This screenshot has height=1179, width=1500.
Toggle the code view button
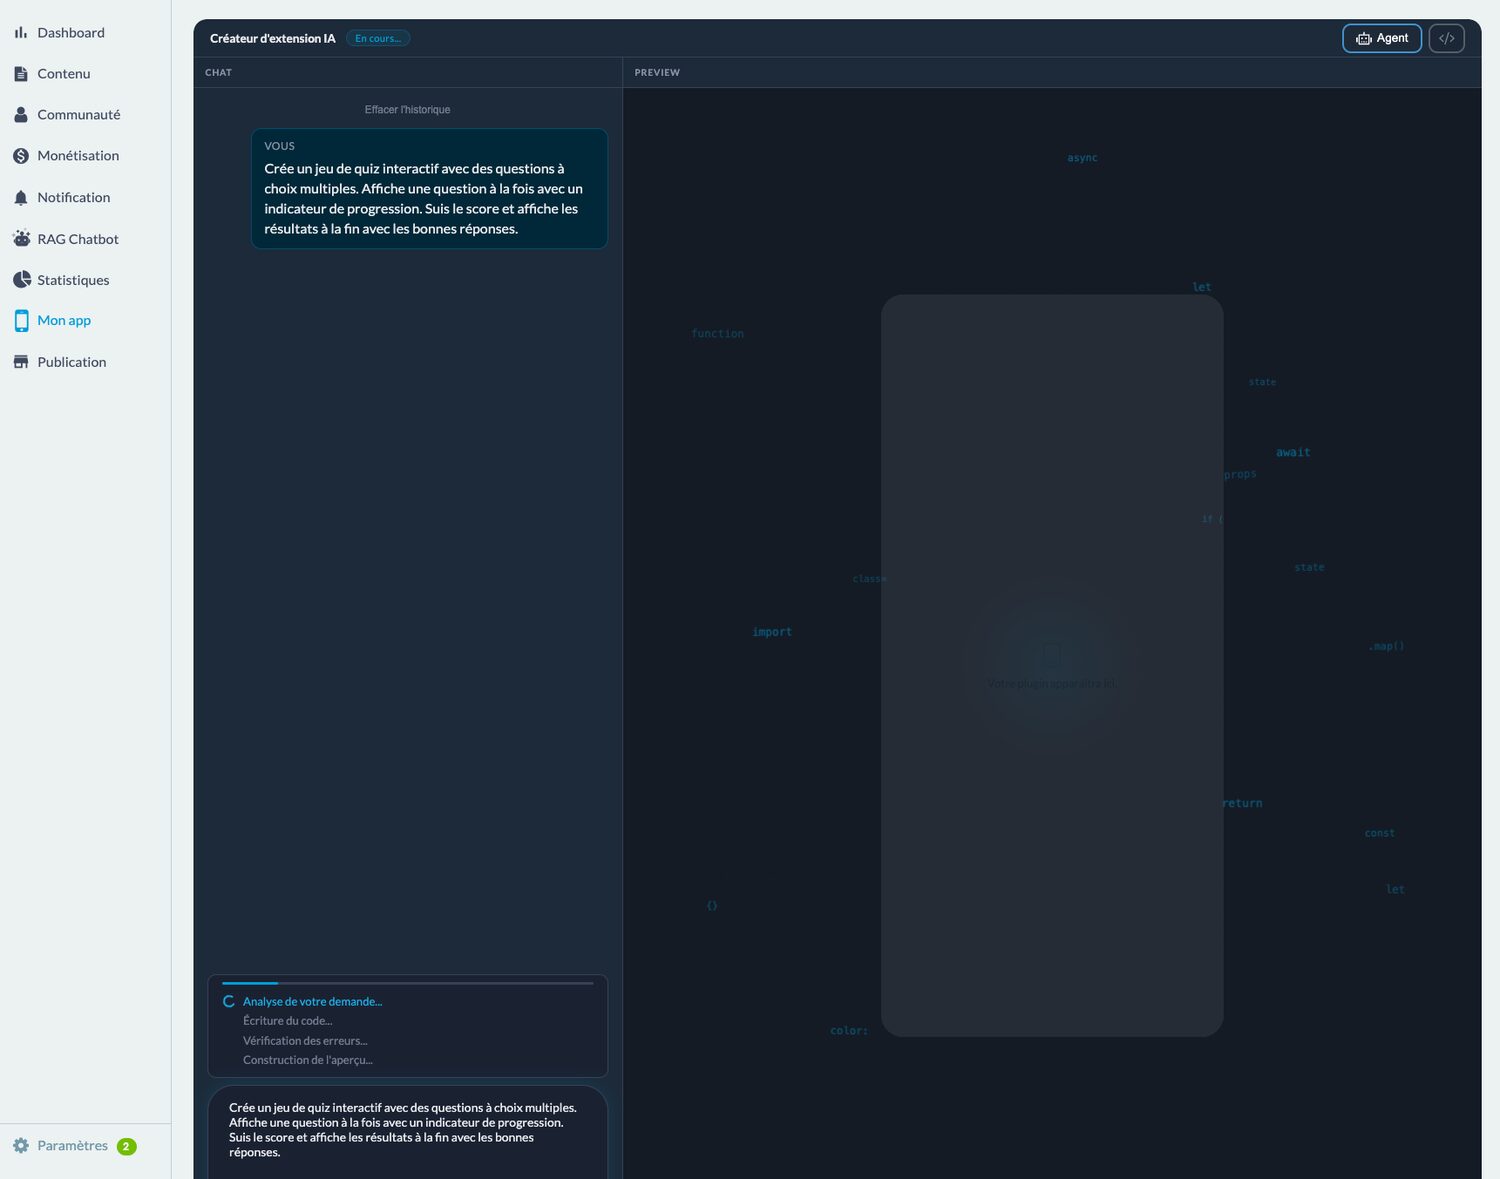click(1447, 38)
